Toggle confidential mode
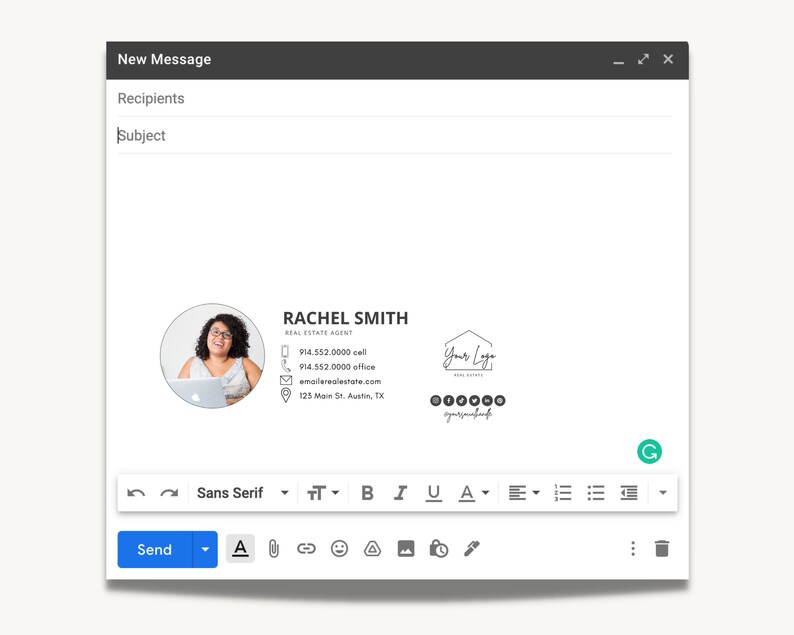 tap(439, 548)
